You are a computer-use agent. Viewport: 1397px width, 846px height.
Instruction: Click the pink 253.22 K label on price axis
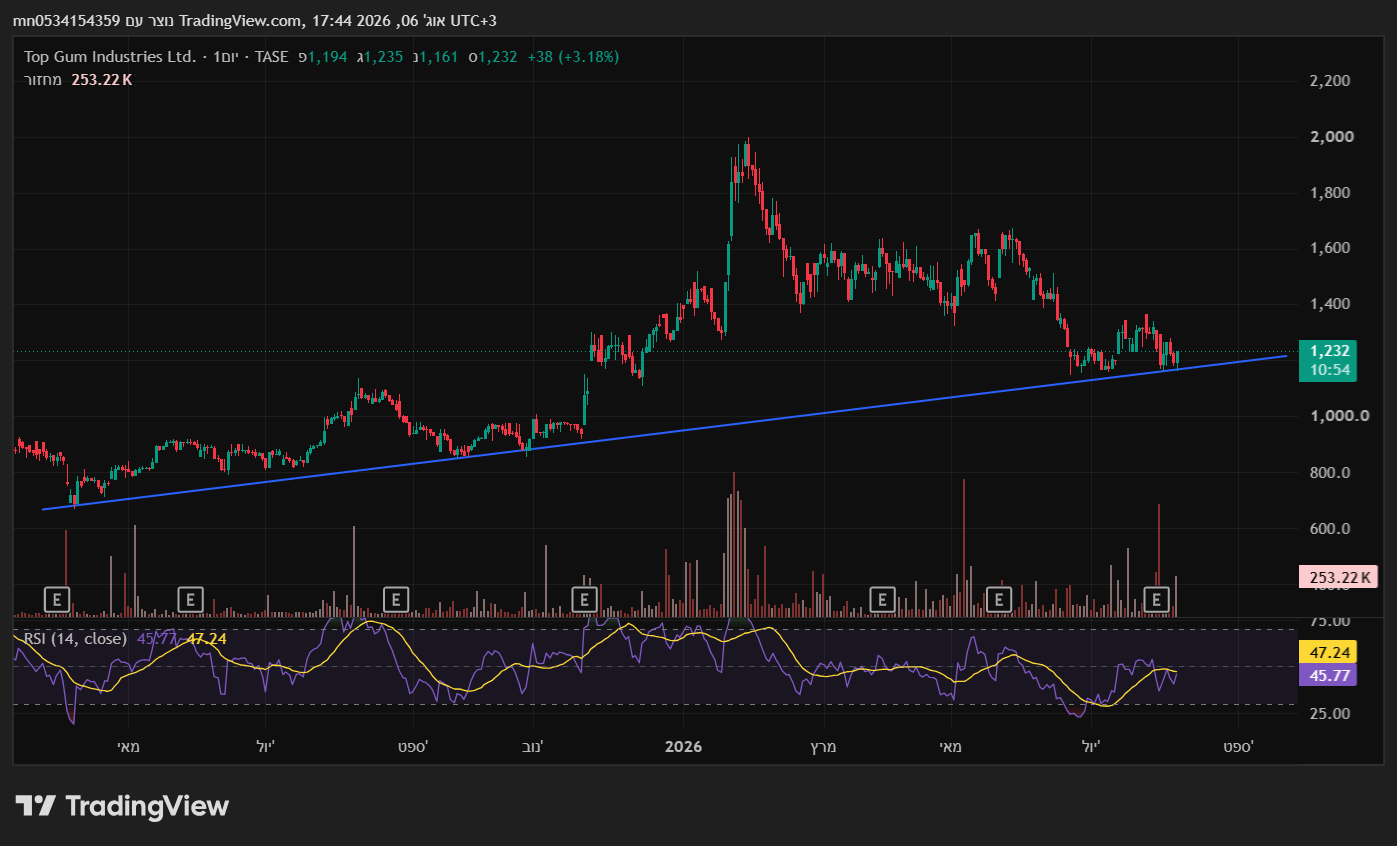tap(1339, 577)
